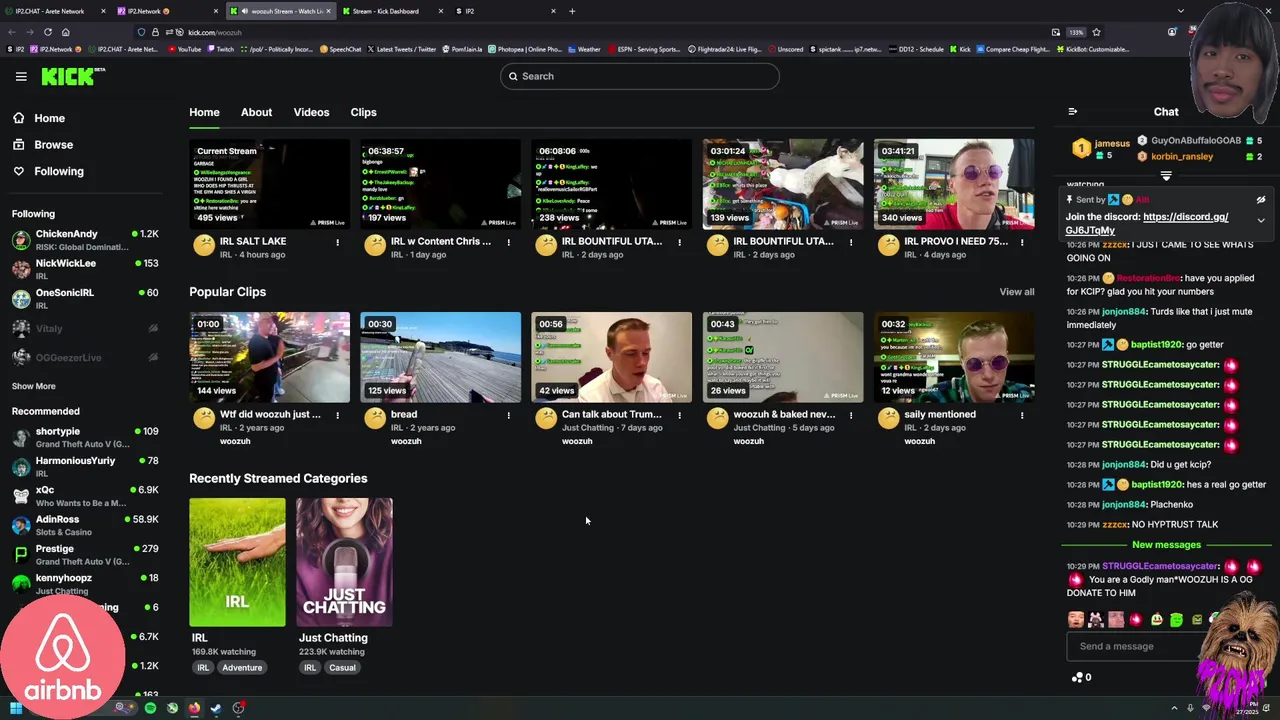Click the Following heart icon in sidebar
This screenshot has width=1280, height=720.
19,171
